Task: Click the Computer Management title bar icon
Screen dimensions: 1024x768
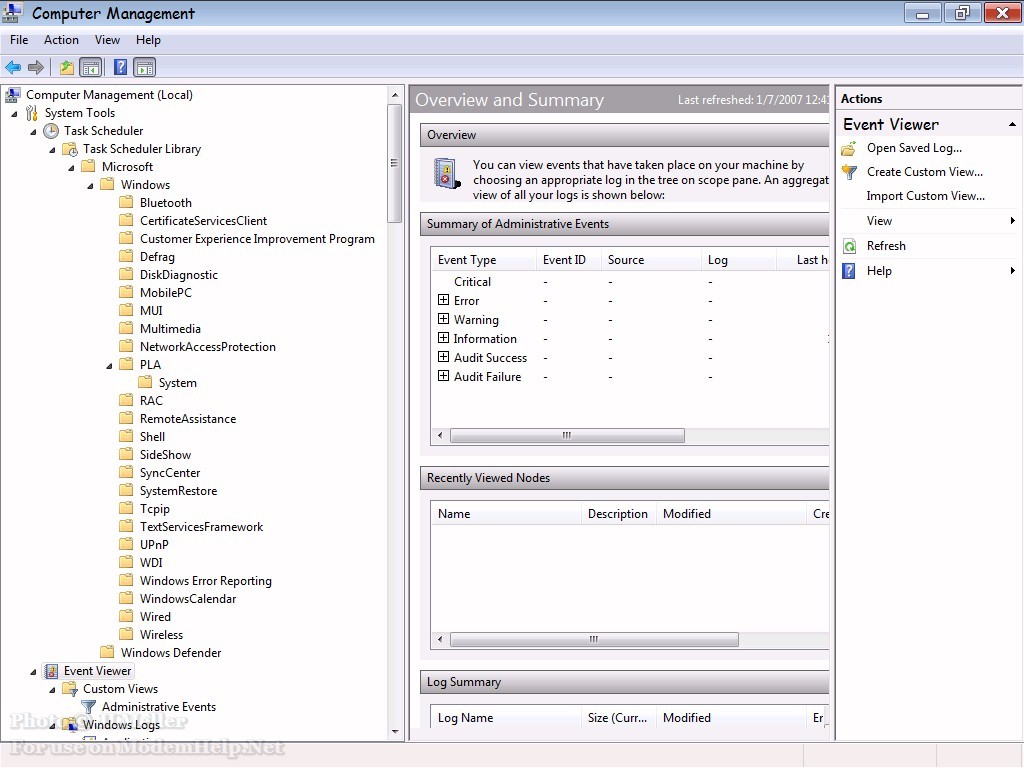Action: point(13,12)
